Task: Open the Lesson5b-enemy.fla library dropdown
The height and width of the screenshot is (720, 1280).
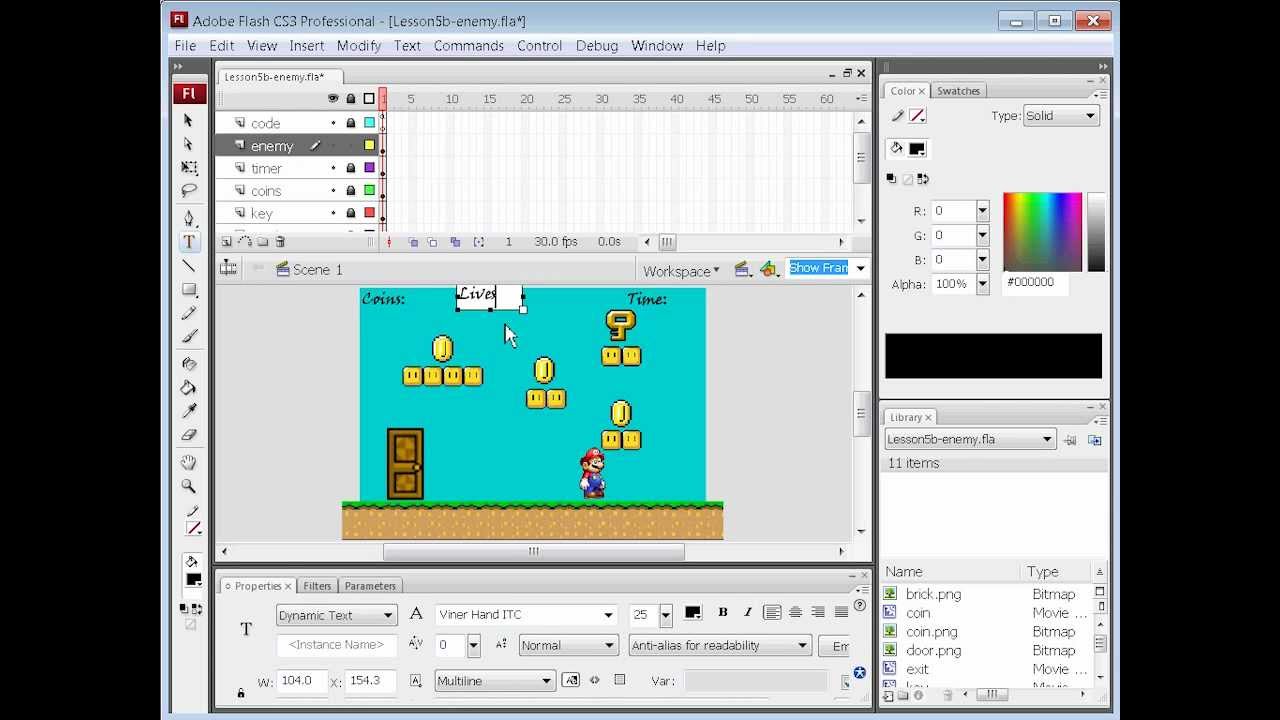Action: pos(970,439)
